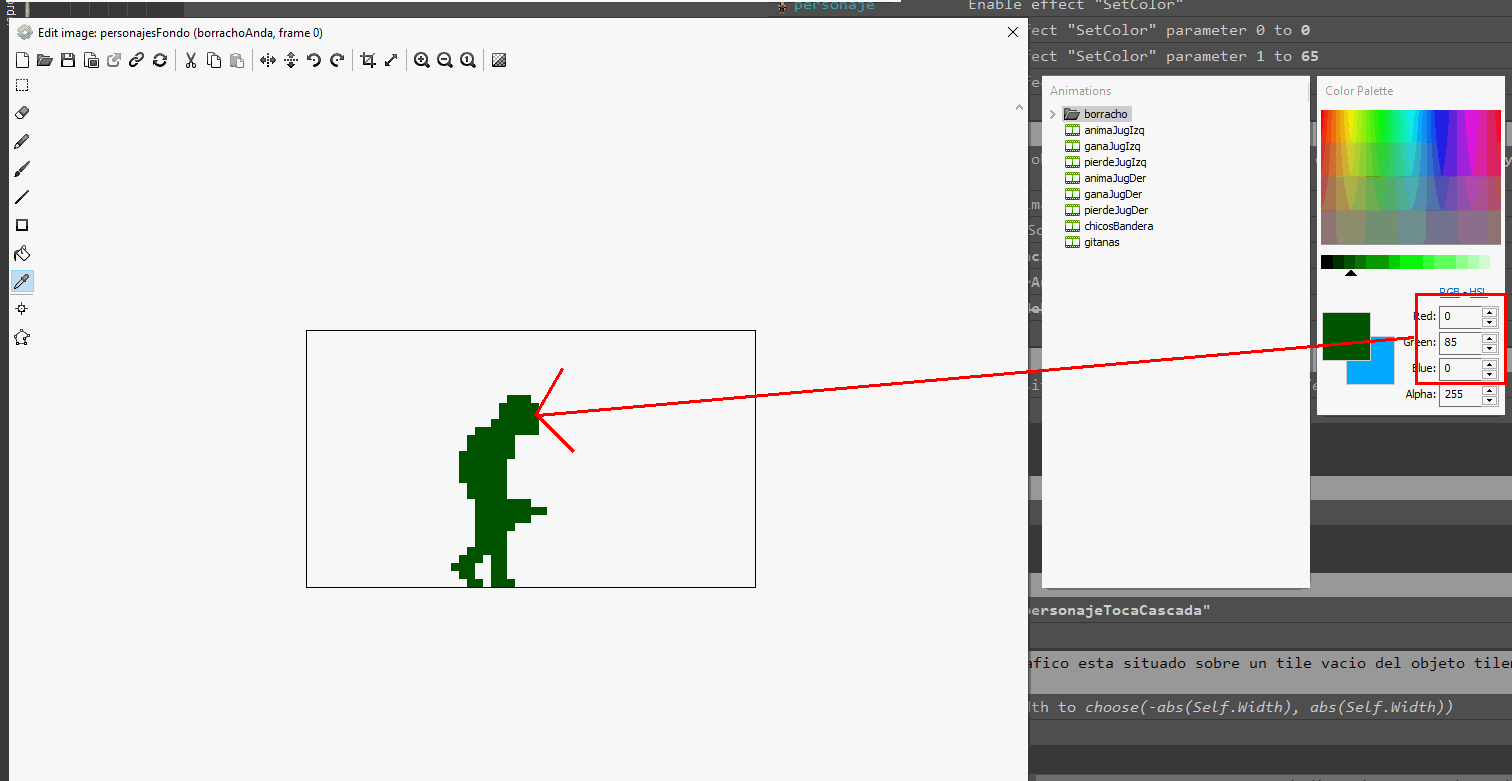This screenshot has height=781, width=1512.
Task: Click the Green value input field
Action: click(1460, 343)
